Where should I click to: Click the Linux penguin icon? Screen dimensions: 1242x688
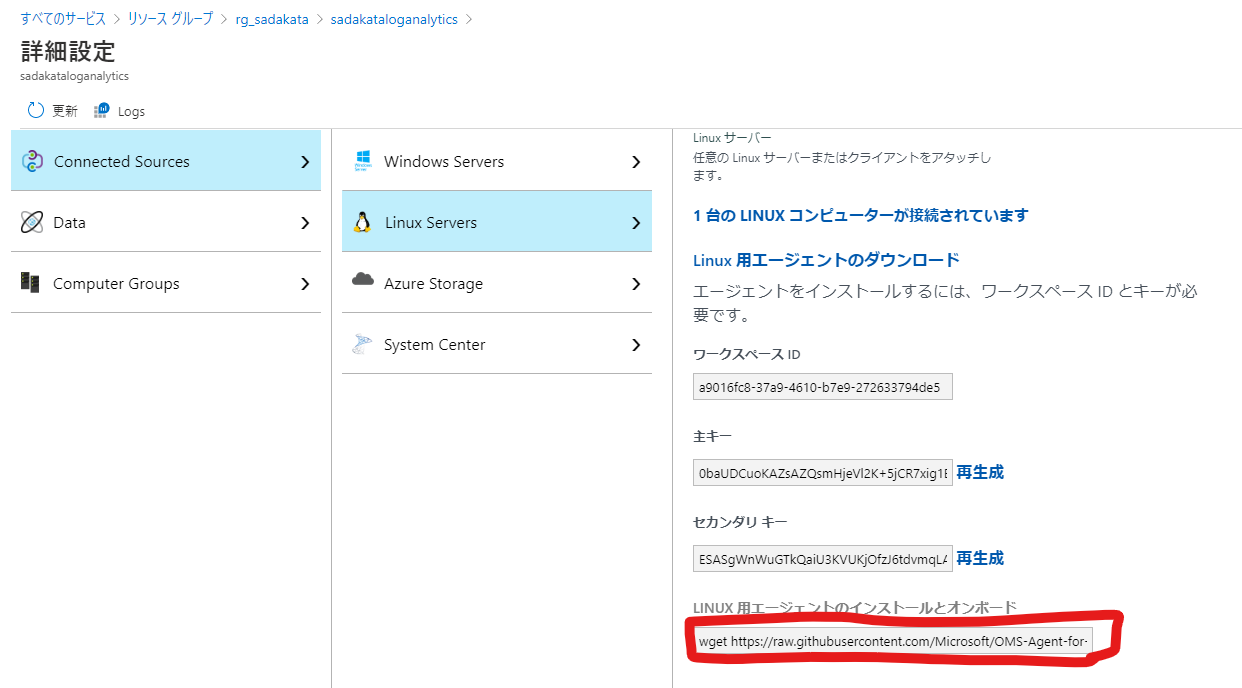pyautogui.click(x=362, y=222)
